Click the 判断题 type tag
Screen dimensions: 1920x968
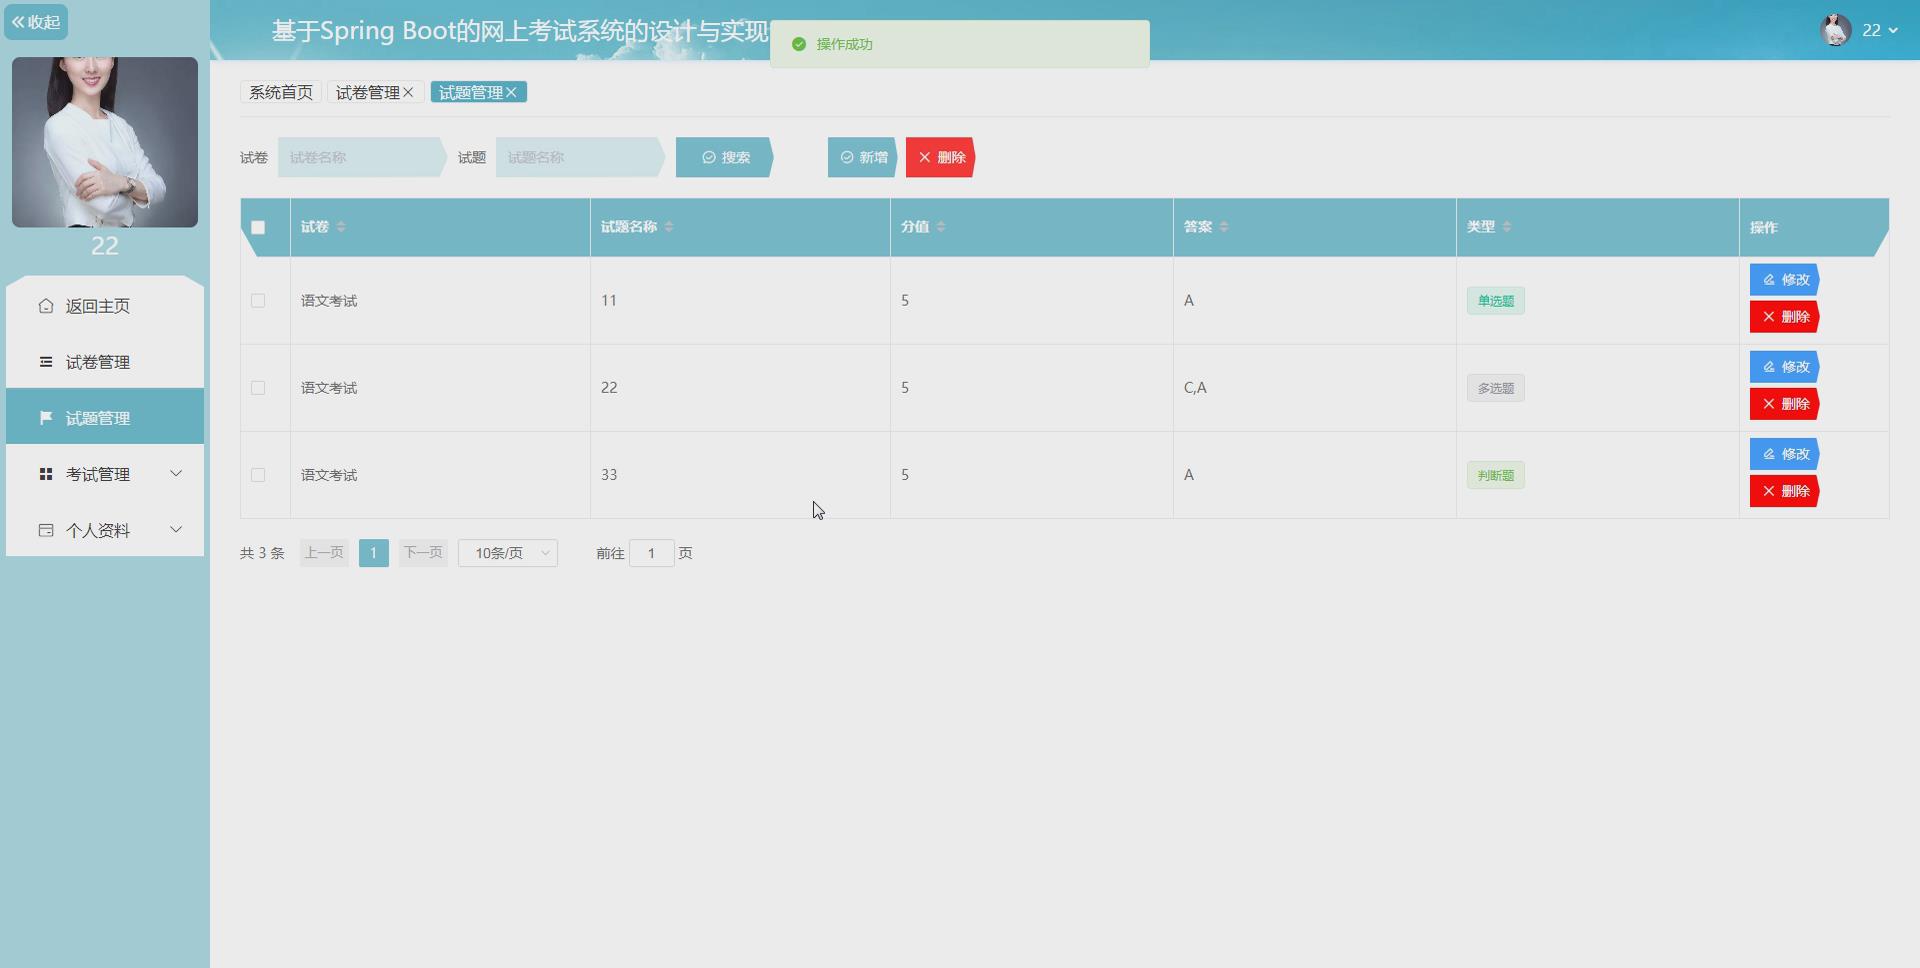(x=1496, y=475)
